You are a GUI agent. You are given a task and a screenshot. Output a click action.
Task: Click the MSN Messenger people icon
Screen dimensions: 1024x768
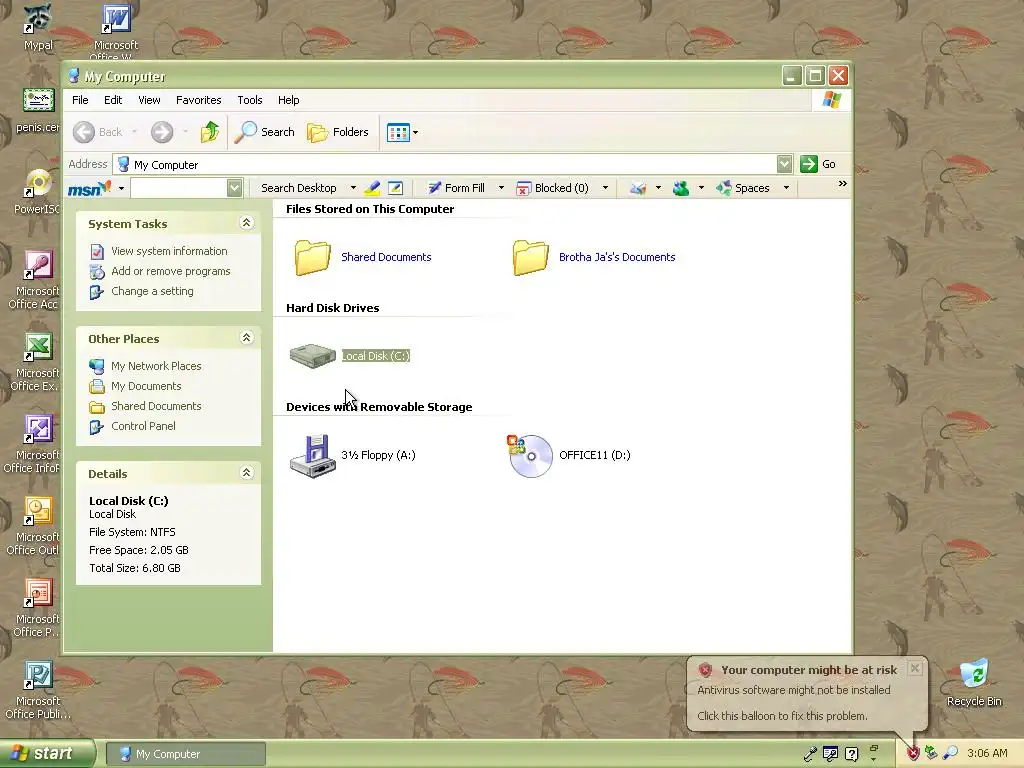coord(681,188)
